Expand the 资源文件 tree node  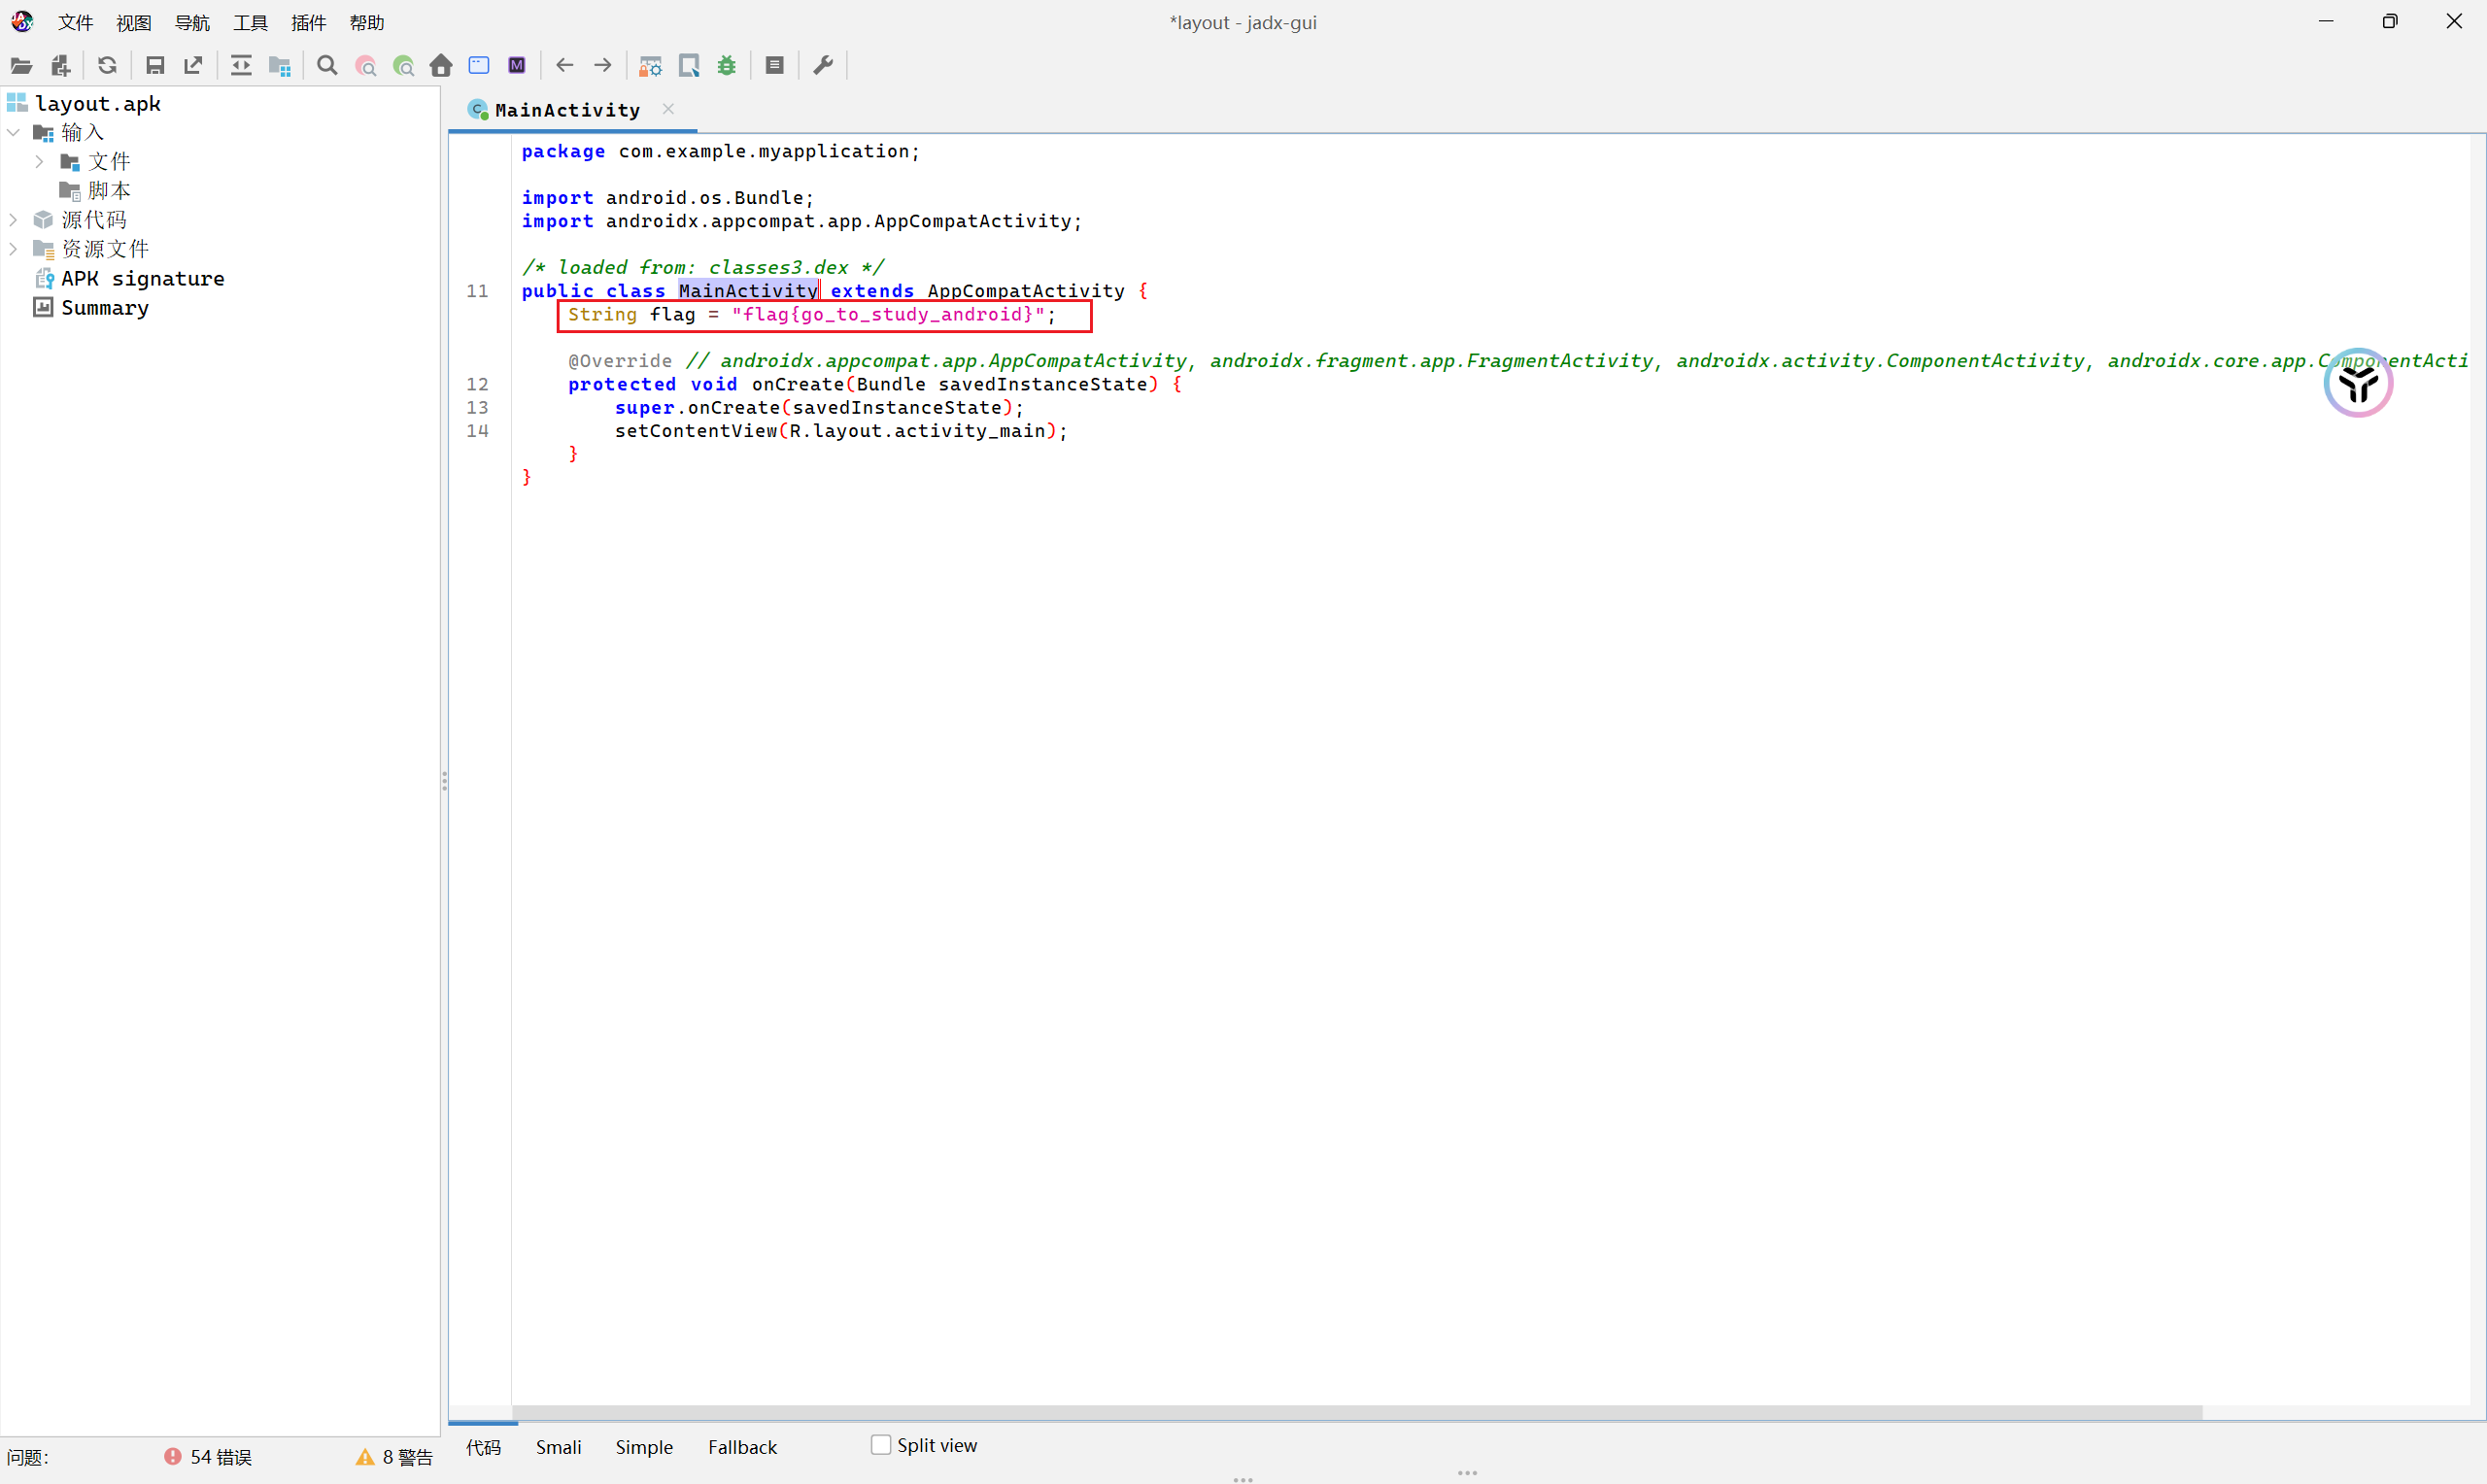(x=13, y=248)
